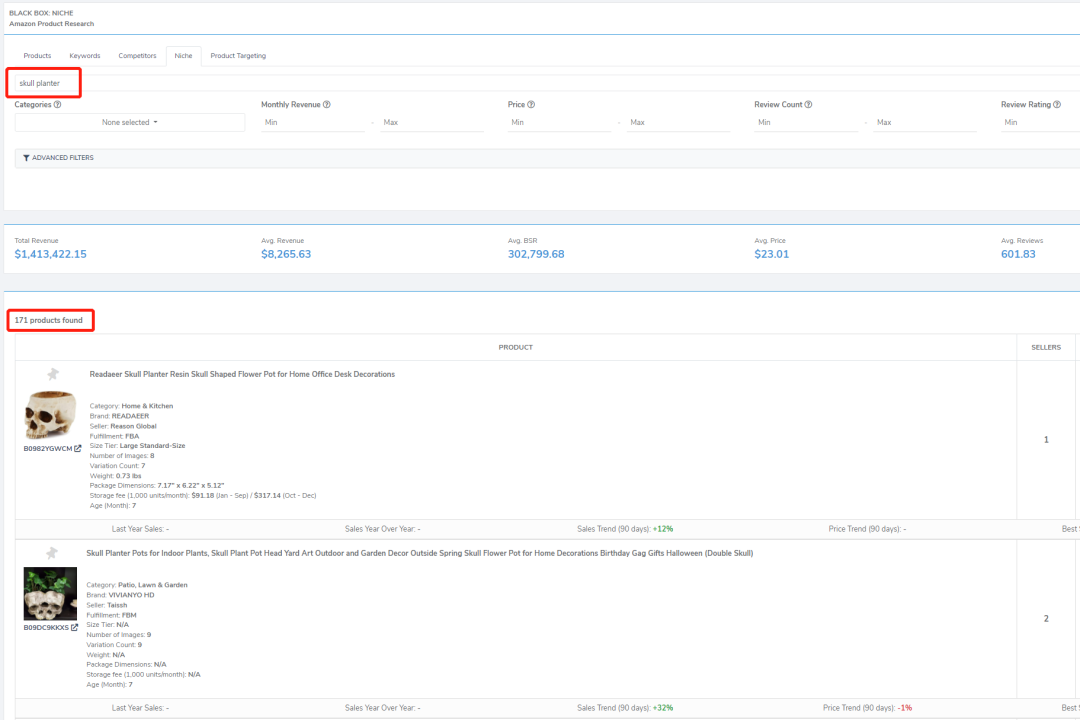The width and height of the screenshot is (1080, 720).
Task: Open the Categories 'None selected' dropdown
Action: click(130, 122)
